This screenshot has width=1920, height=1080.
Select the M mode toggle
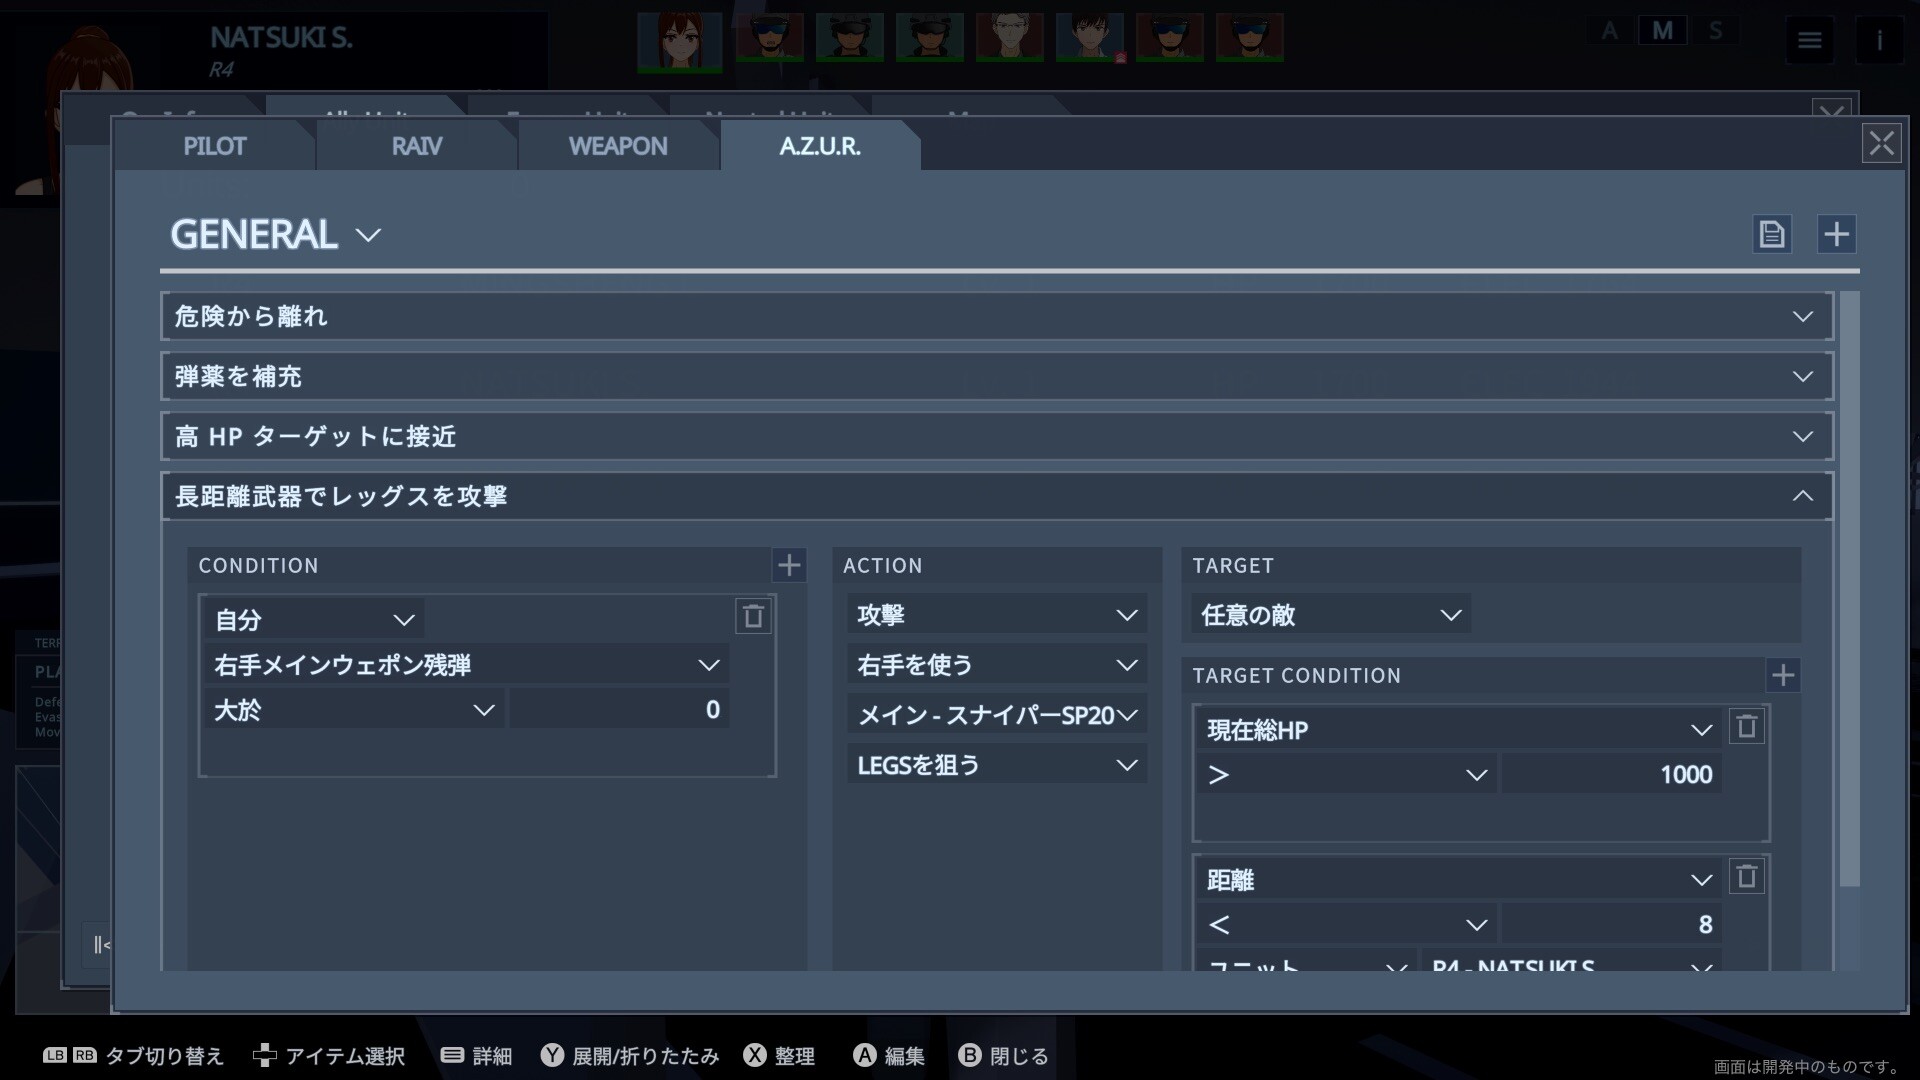point(1662,31)
